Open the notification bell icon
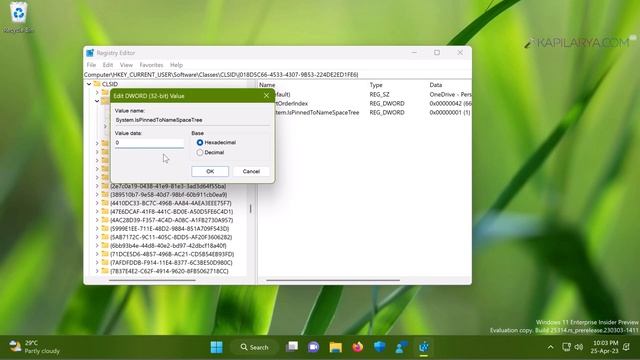Viewport: 640px width, 360px height. tap(627, 347)
